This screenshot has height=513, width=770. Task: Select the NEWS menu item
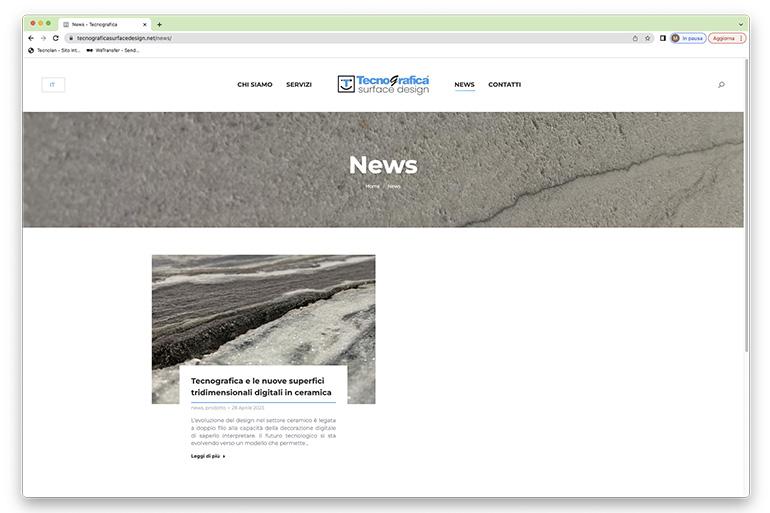point(464,85)
